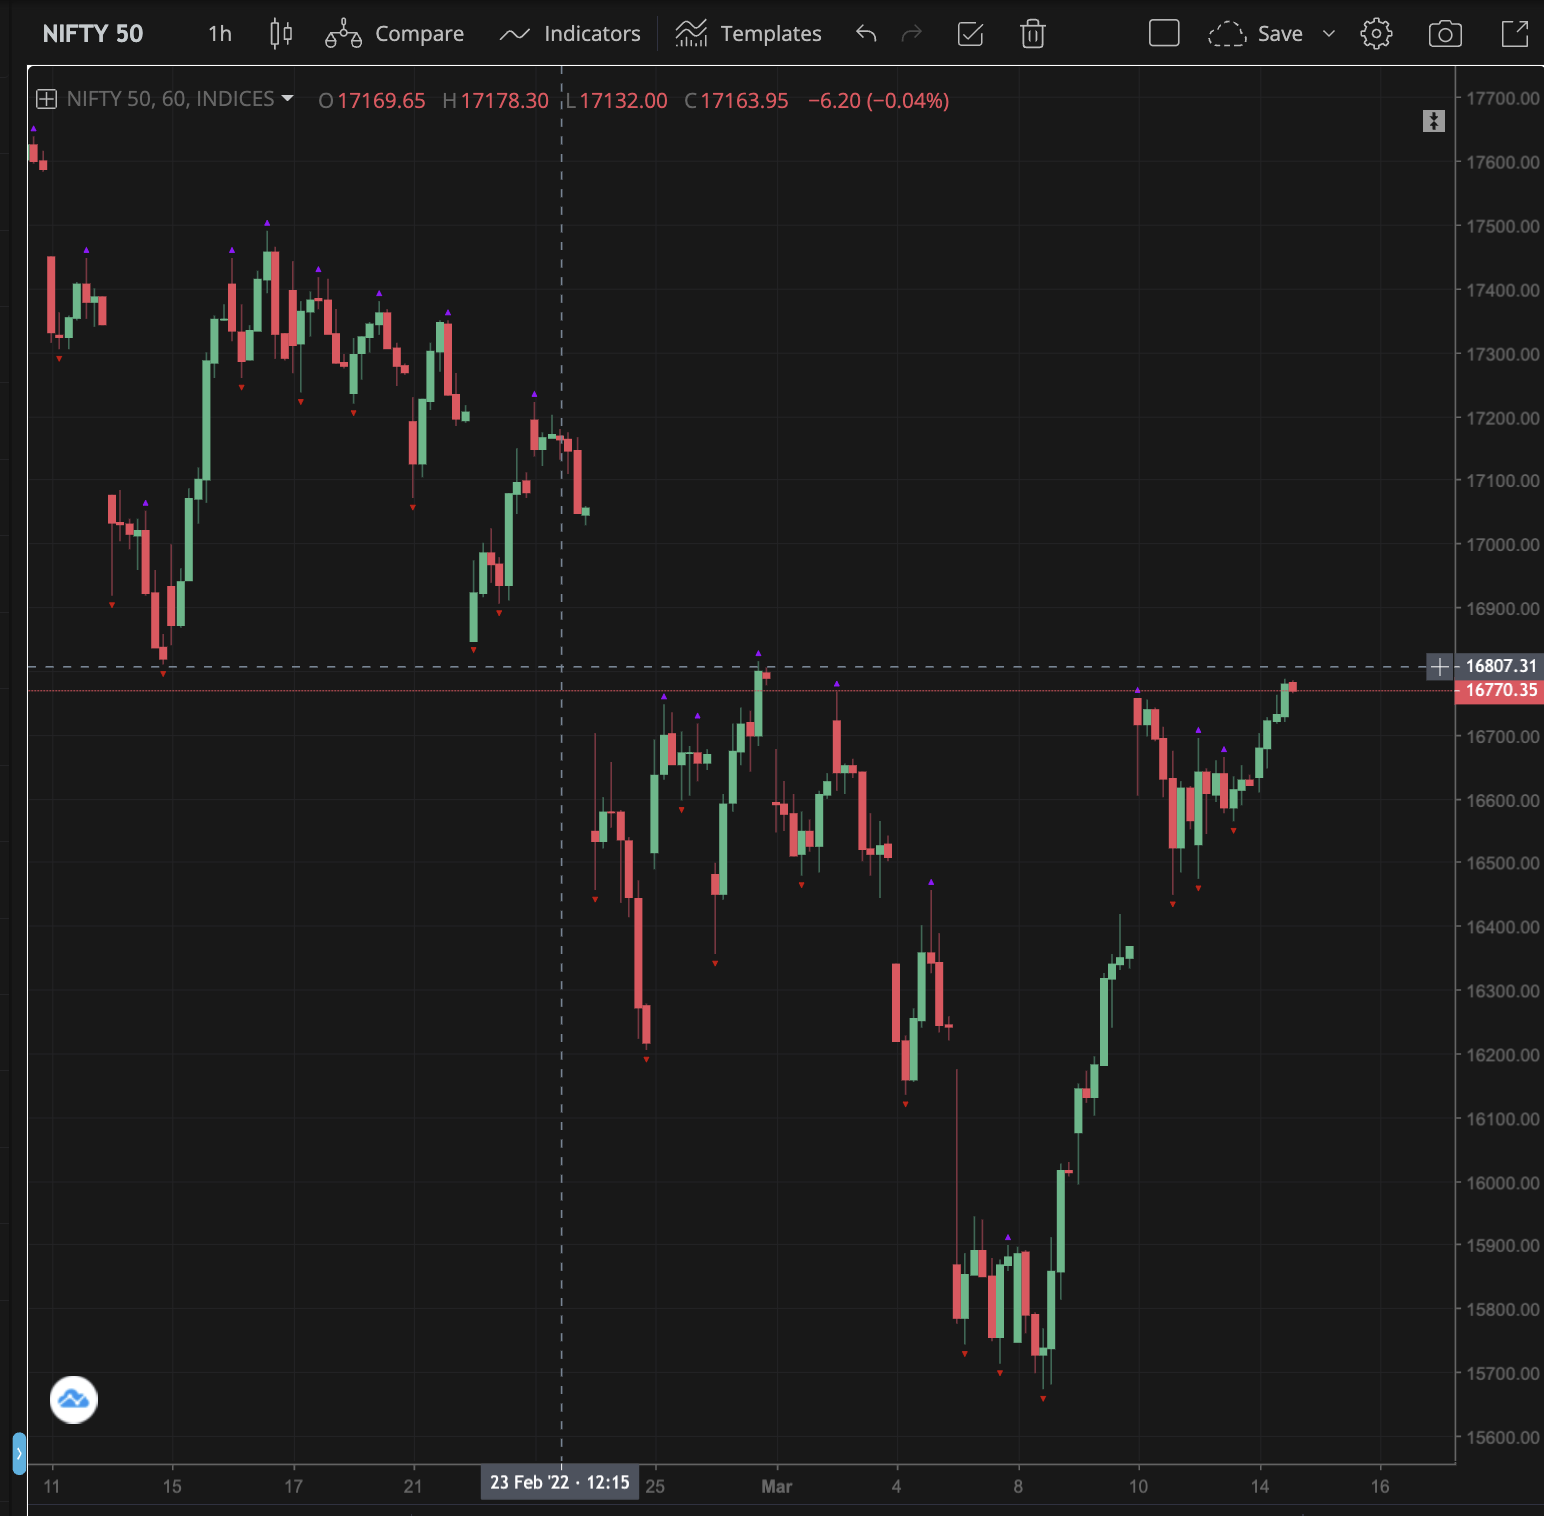
Task: Click the legend title NIFTY 50, 60, INDICES
Action: (171, 99)
